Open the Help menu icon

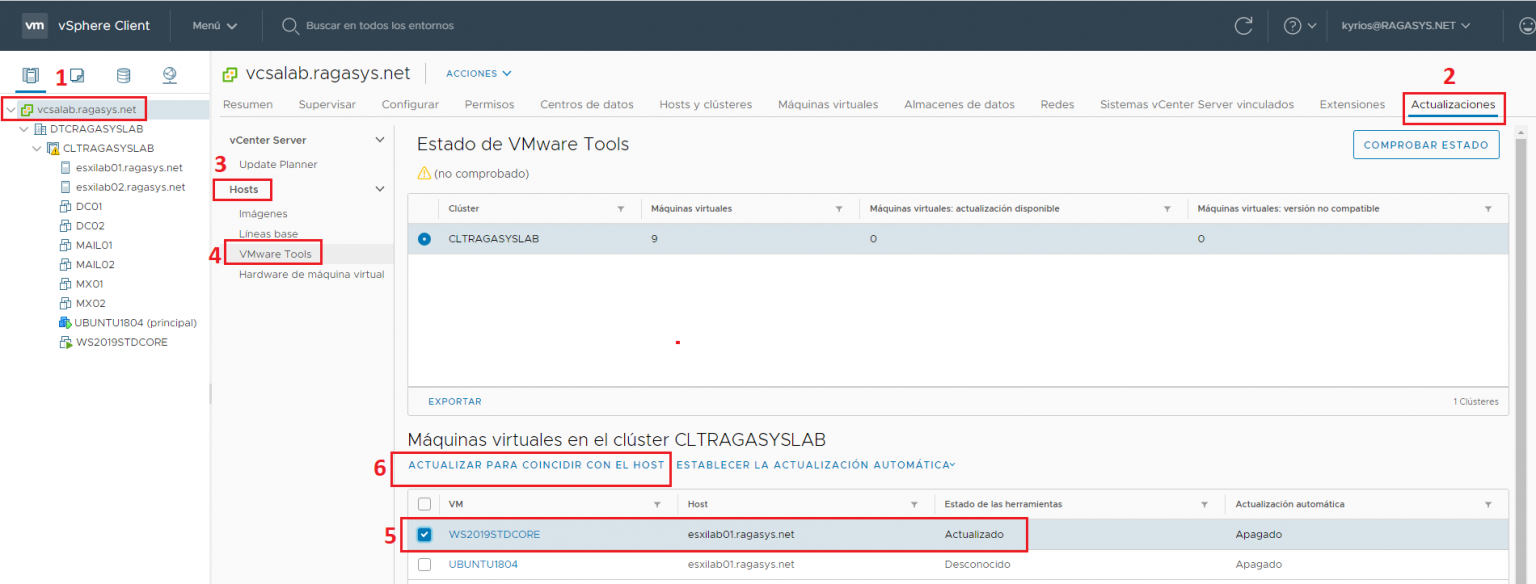[1292, 26]
